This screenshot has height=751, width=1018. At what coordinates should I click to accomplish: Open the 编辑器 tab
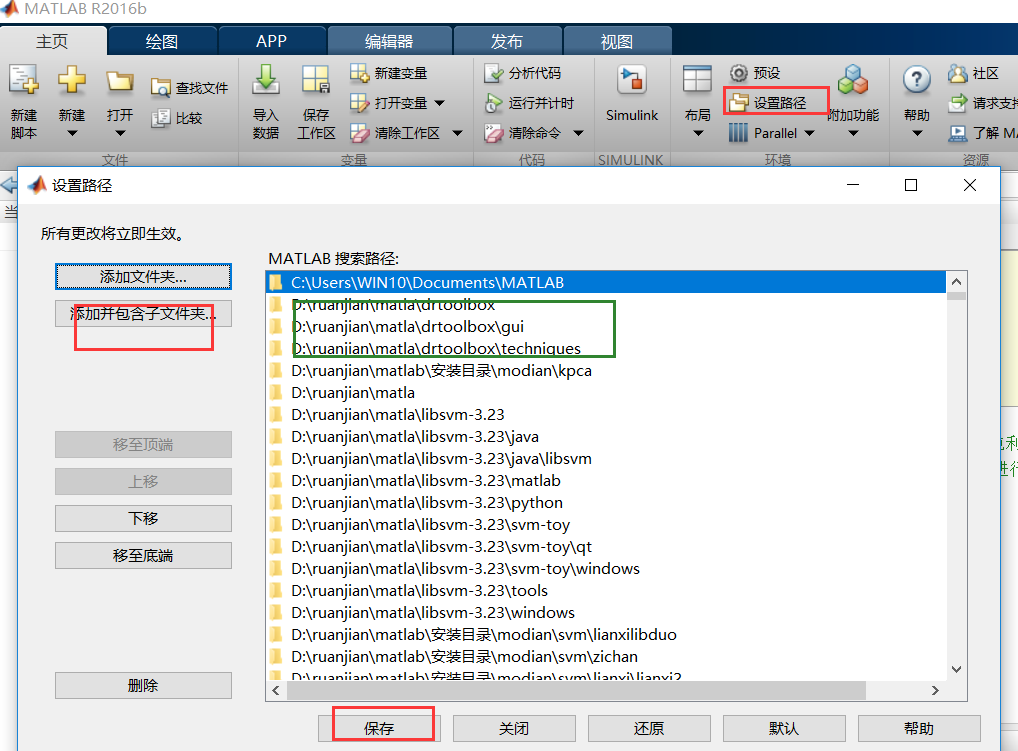[x=389, y=40]
